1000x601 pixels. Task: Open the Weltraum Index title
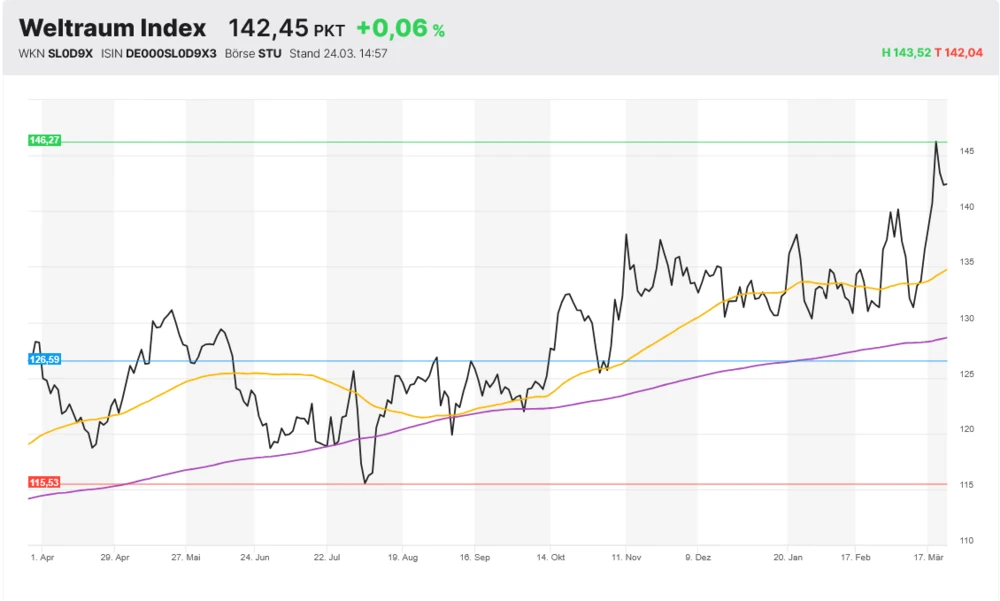click(115, 27)
